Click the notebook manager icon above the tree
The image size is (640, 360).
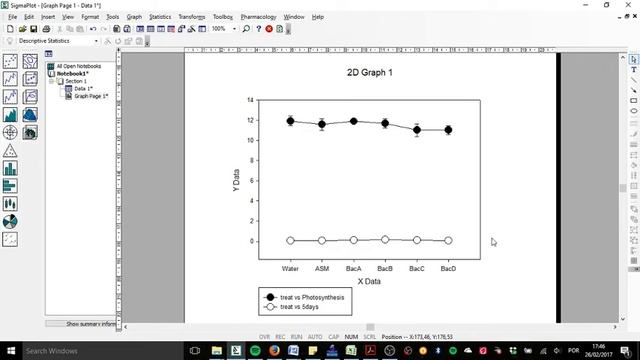(49, 53)
